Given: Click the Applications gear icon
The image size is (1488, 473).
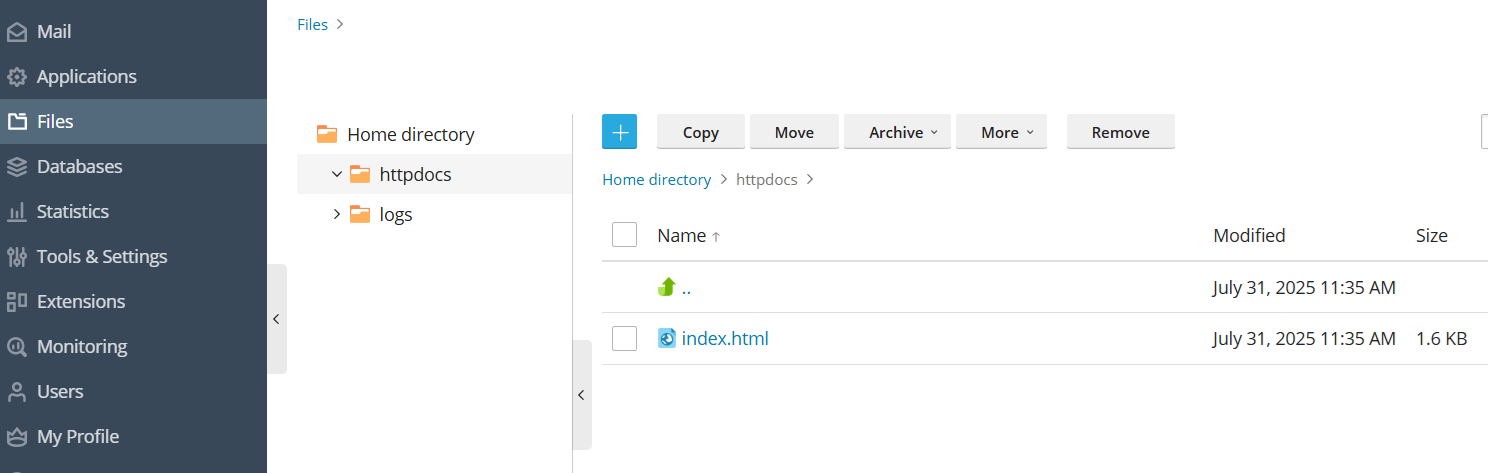Looking at the screenshot, I should pos(17,77).
